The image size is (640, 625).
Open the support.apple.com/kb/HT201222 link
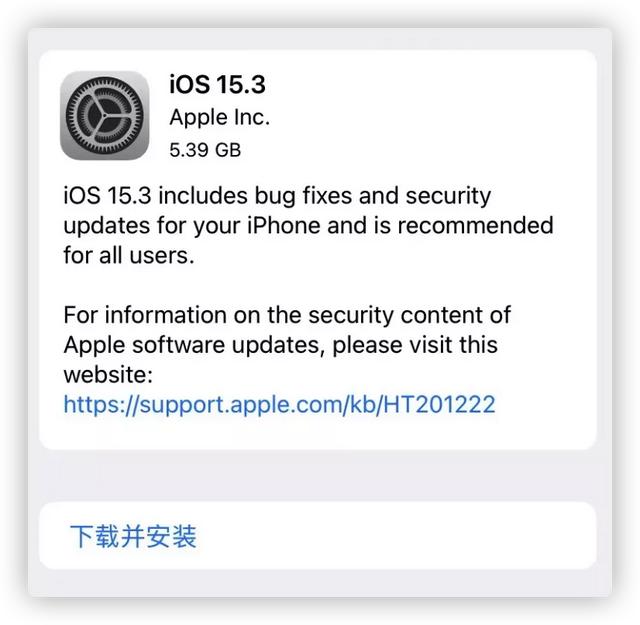[x=280, y=405]
